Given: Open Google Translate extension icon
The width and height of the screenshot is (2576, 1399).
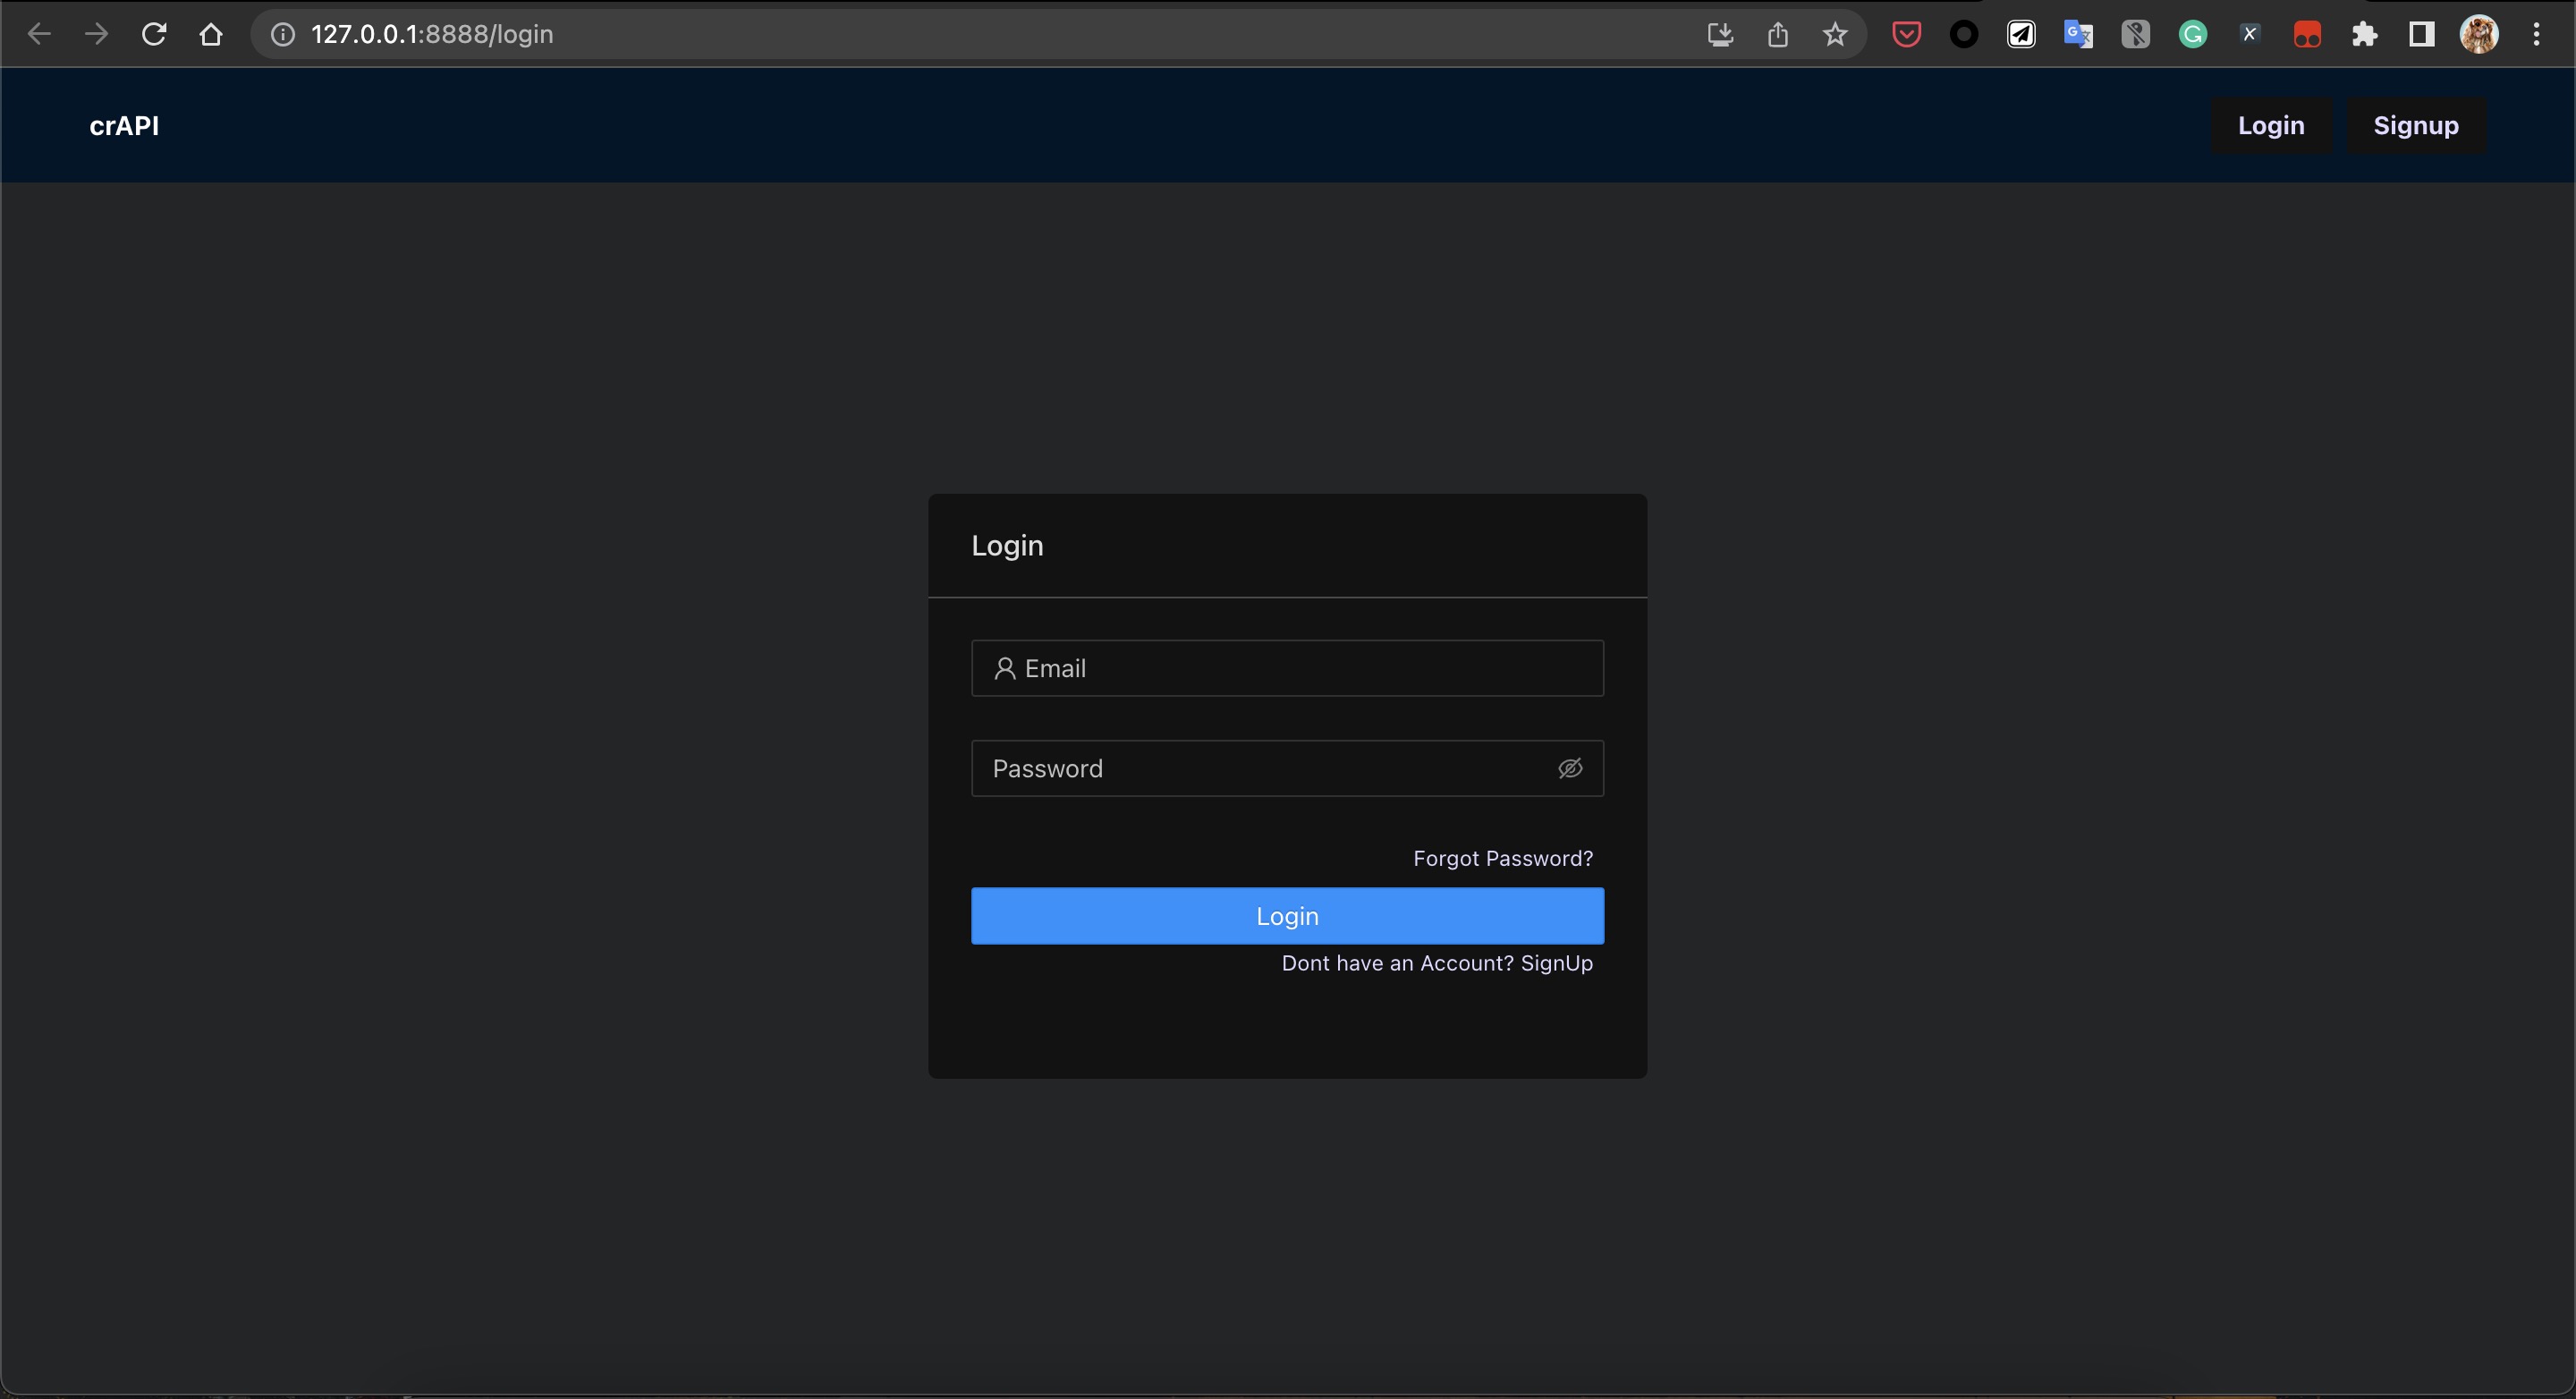Looking at the screenshot, I should (2078, 34).
